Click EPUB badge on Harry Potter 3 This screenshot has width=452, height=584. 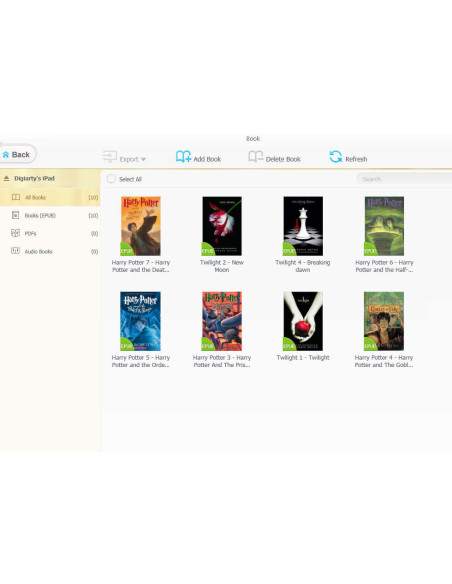207,345
